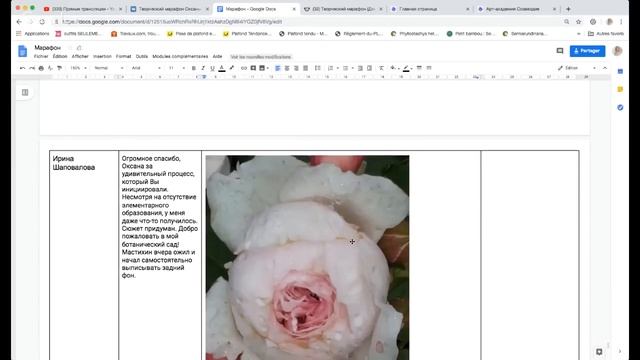Open line spacing options
Image resolution: width=640 pixels, height=360 pixels.
(x=318, y=68)
